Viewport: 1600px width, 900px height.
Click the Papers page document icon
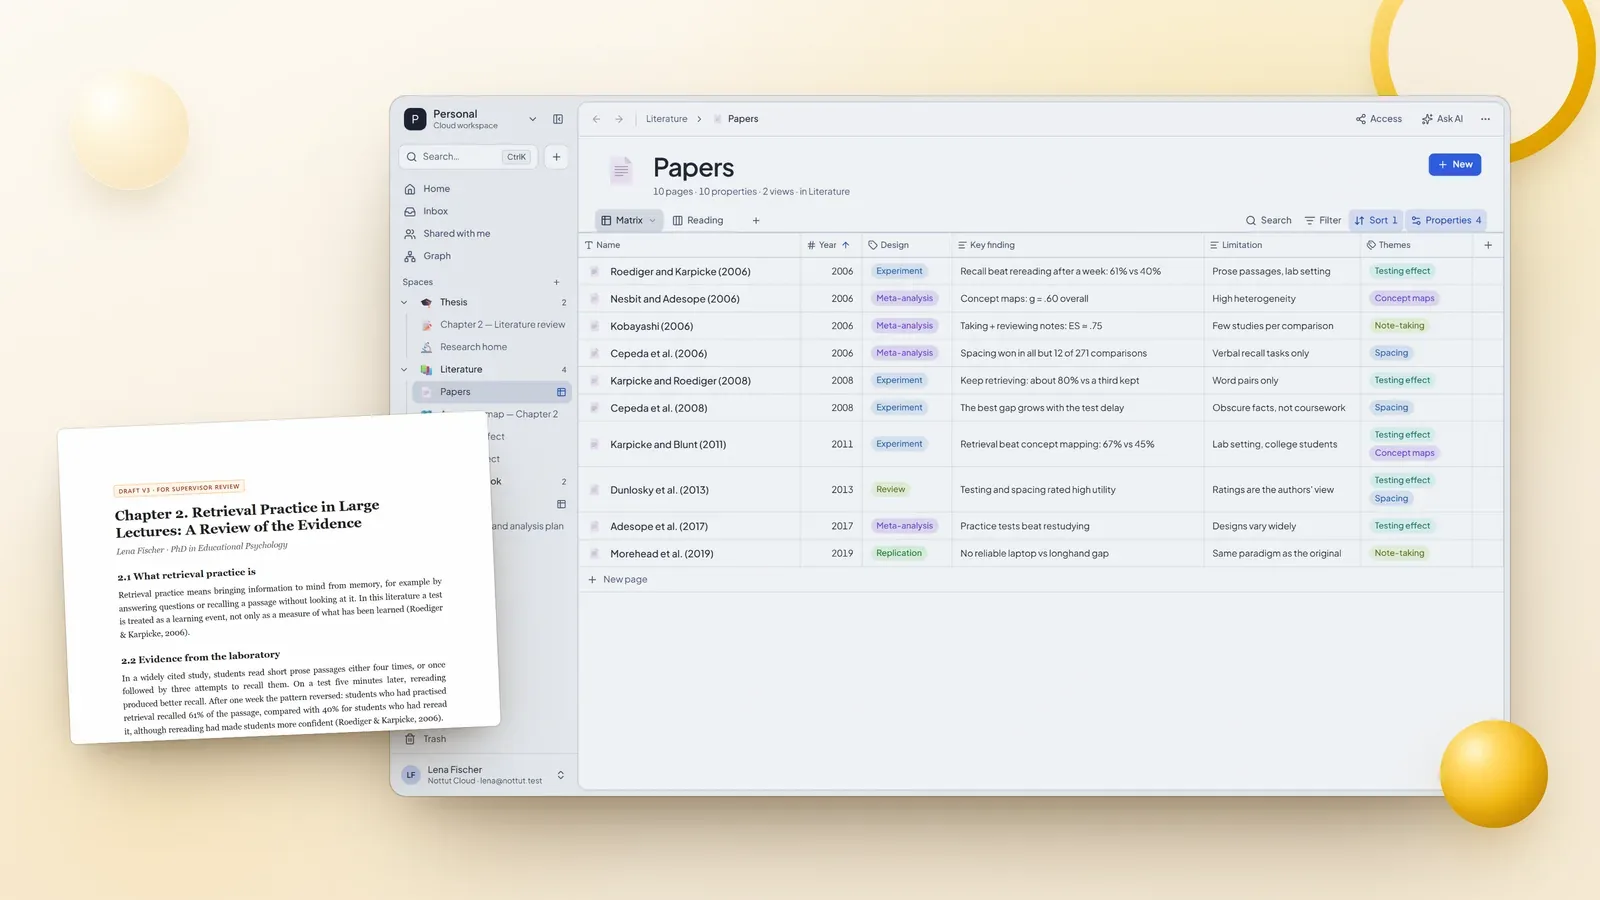[621, 171]
